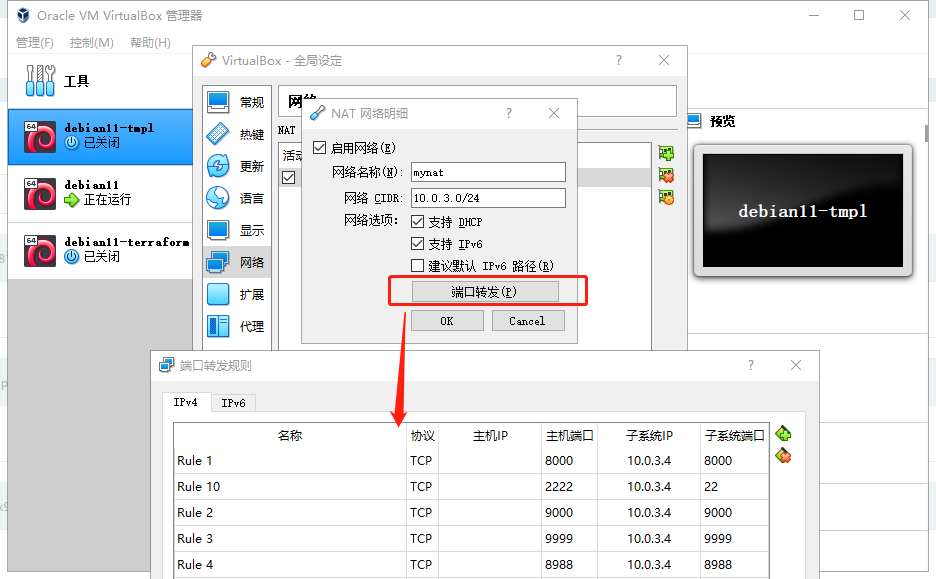Open the 语言 Language settings category
Image resolution: width=936 pixels, height=579 pixels.
(218, 198)
